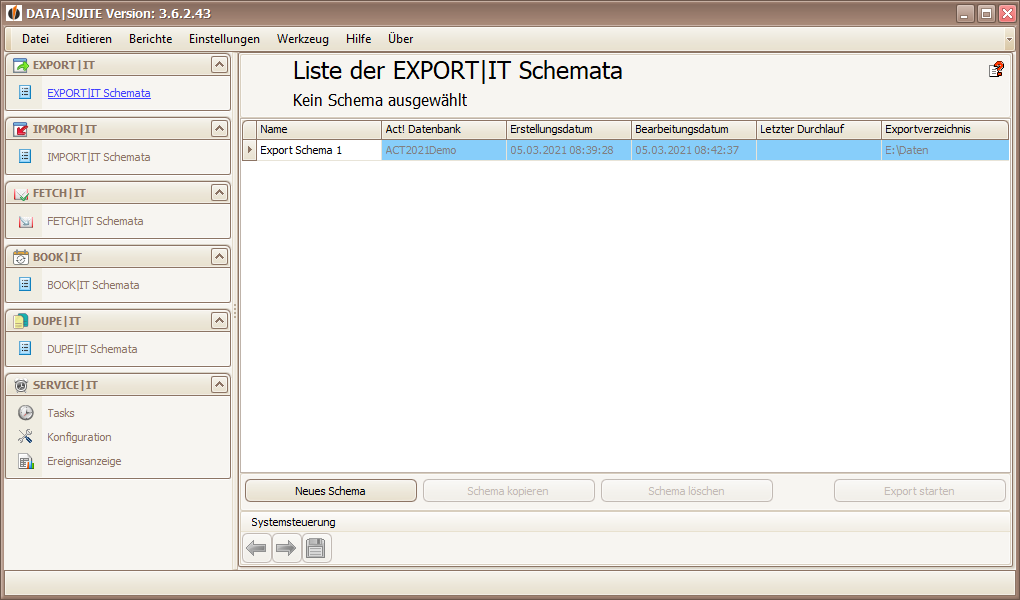The width and height of the screenshot is (1020, 600).
Task: Click the Export starten button
Action: click(919, 491)
